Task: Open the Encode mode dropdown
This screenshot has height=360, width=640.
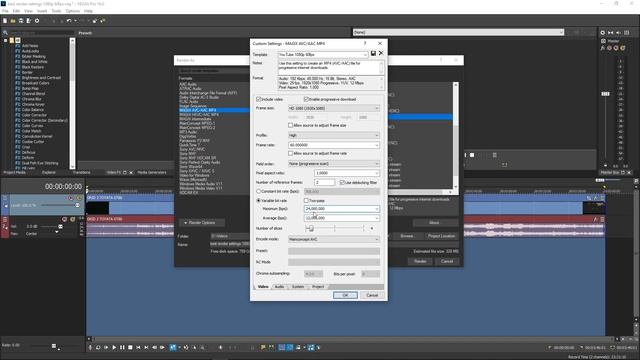Action: 334,239
